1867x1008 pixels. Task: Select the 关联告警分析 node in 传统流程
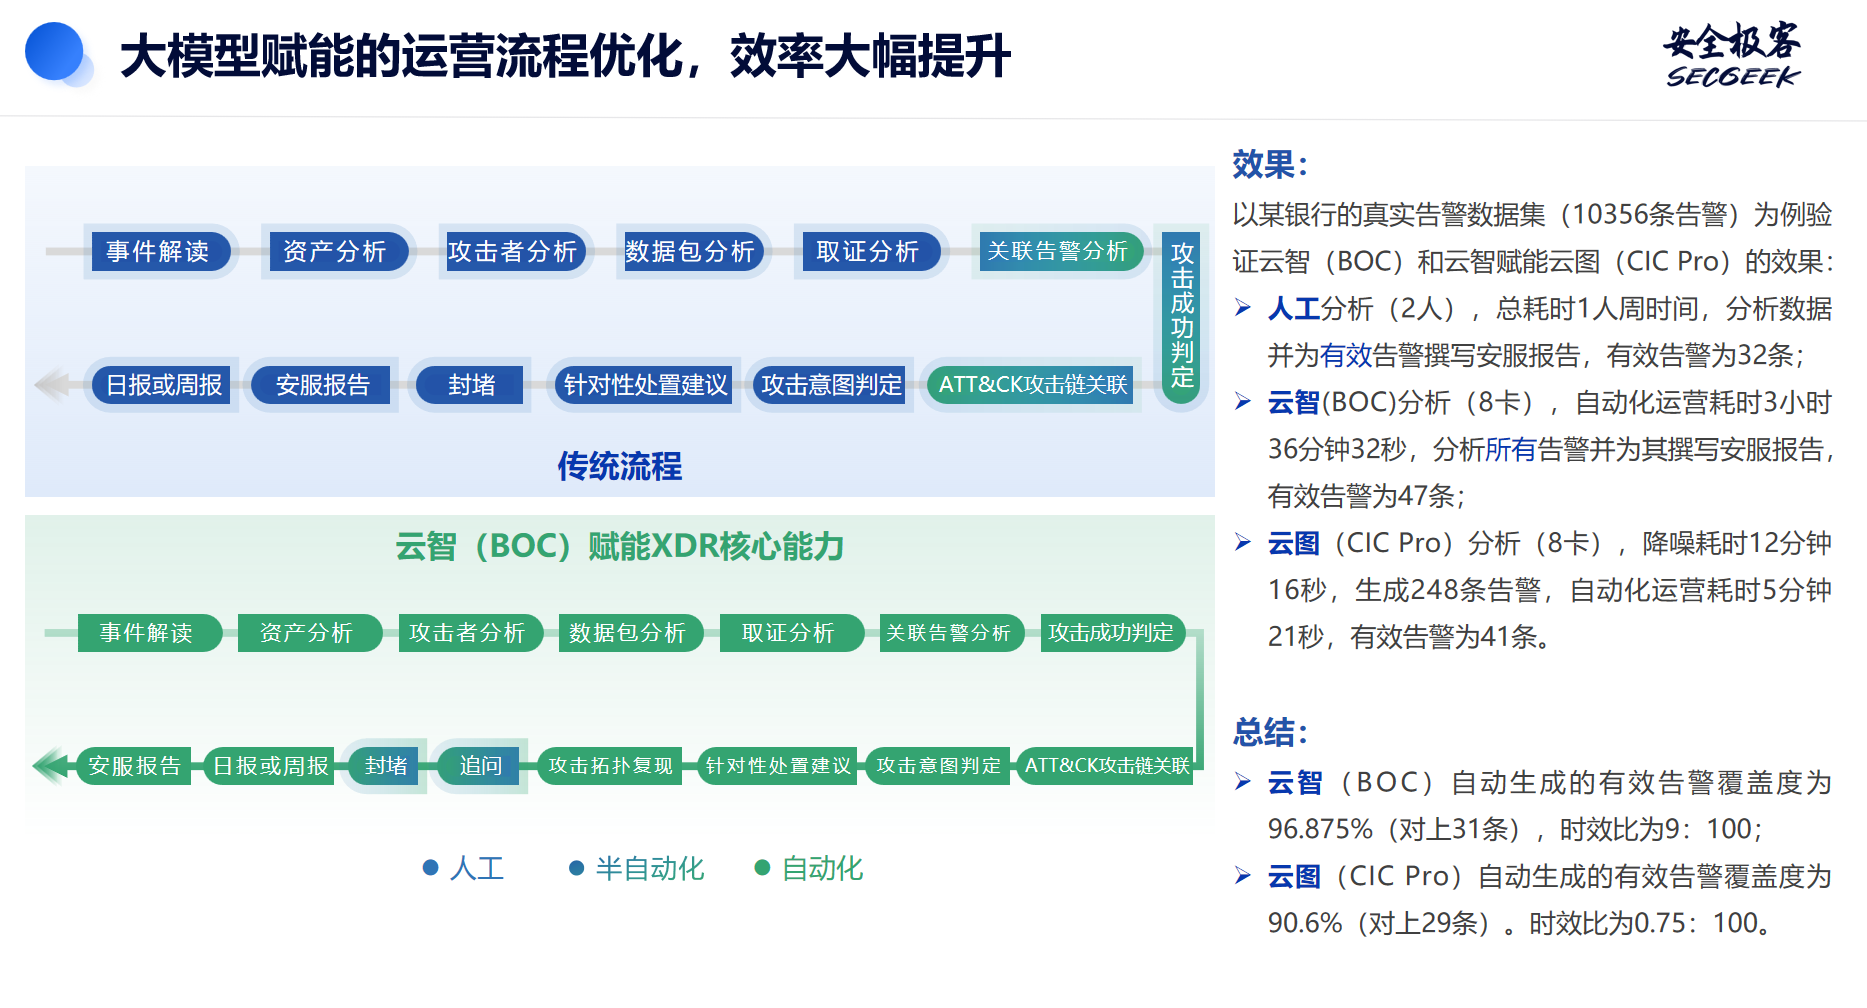tap(1060, 251)
